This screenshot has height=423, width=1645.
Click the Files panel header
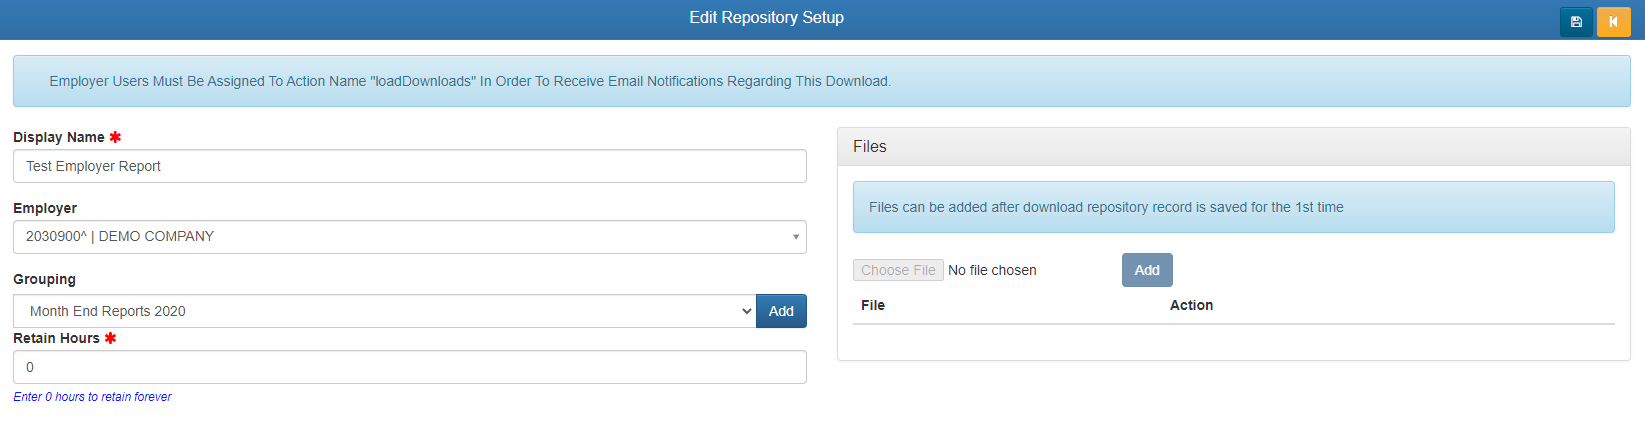pyautogui.click(x=1233, y=147)
